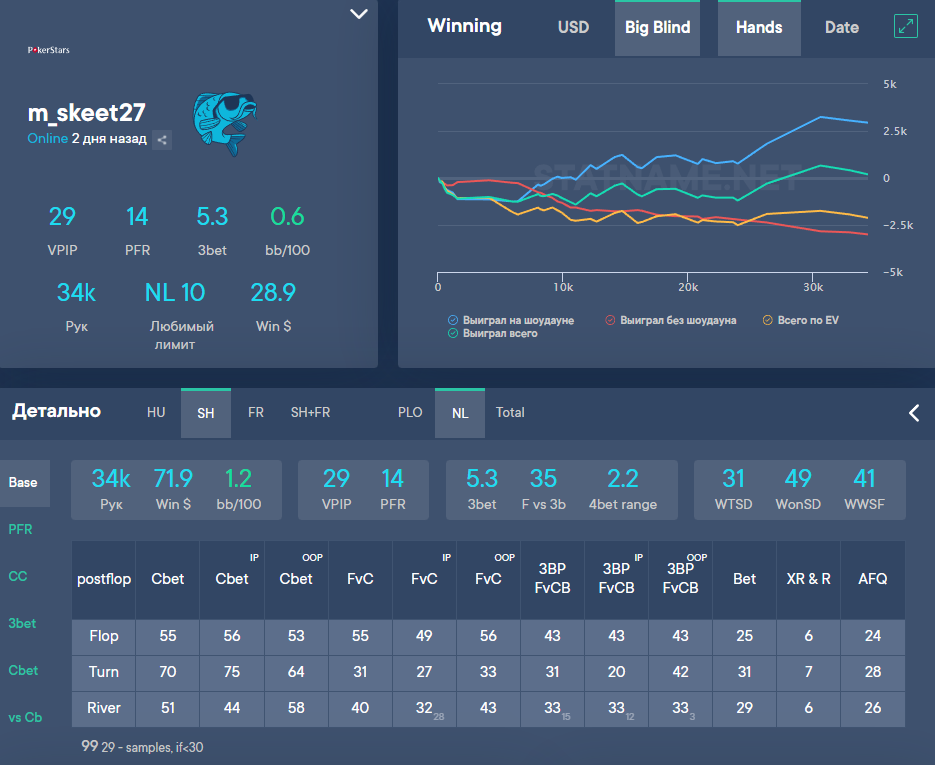Switch to PLO game type
Screen dimensions: 935x765
click(x=410, y=413)
